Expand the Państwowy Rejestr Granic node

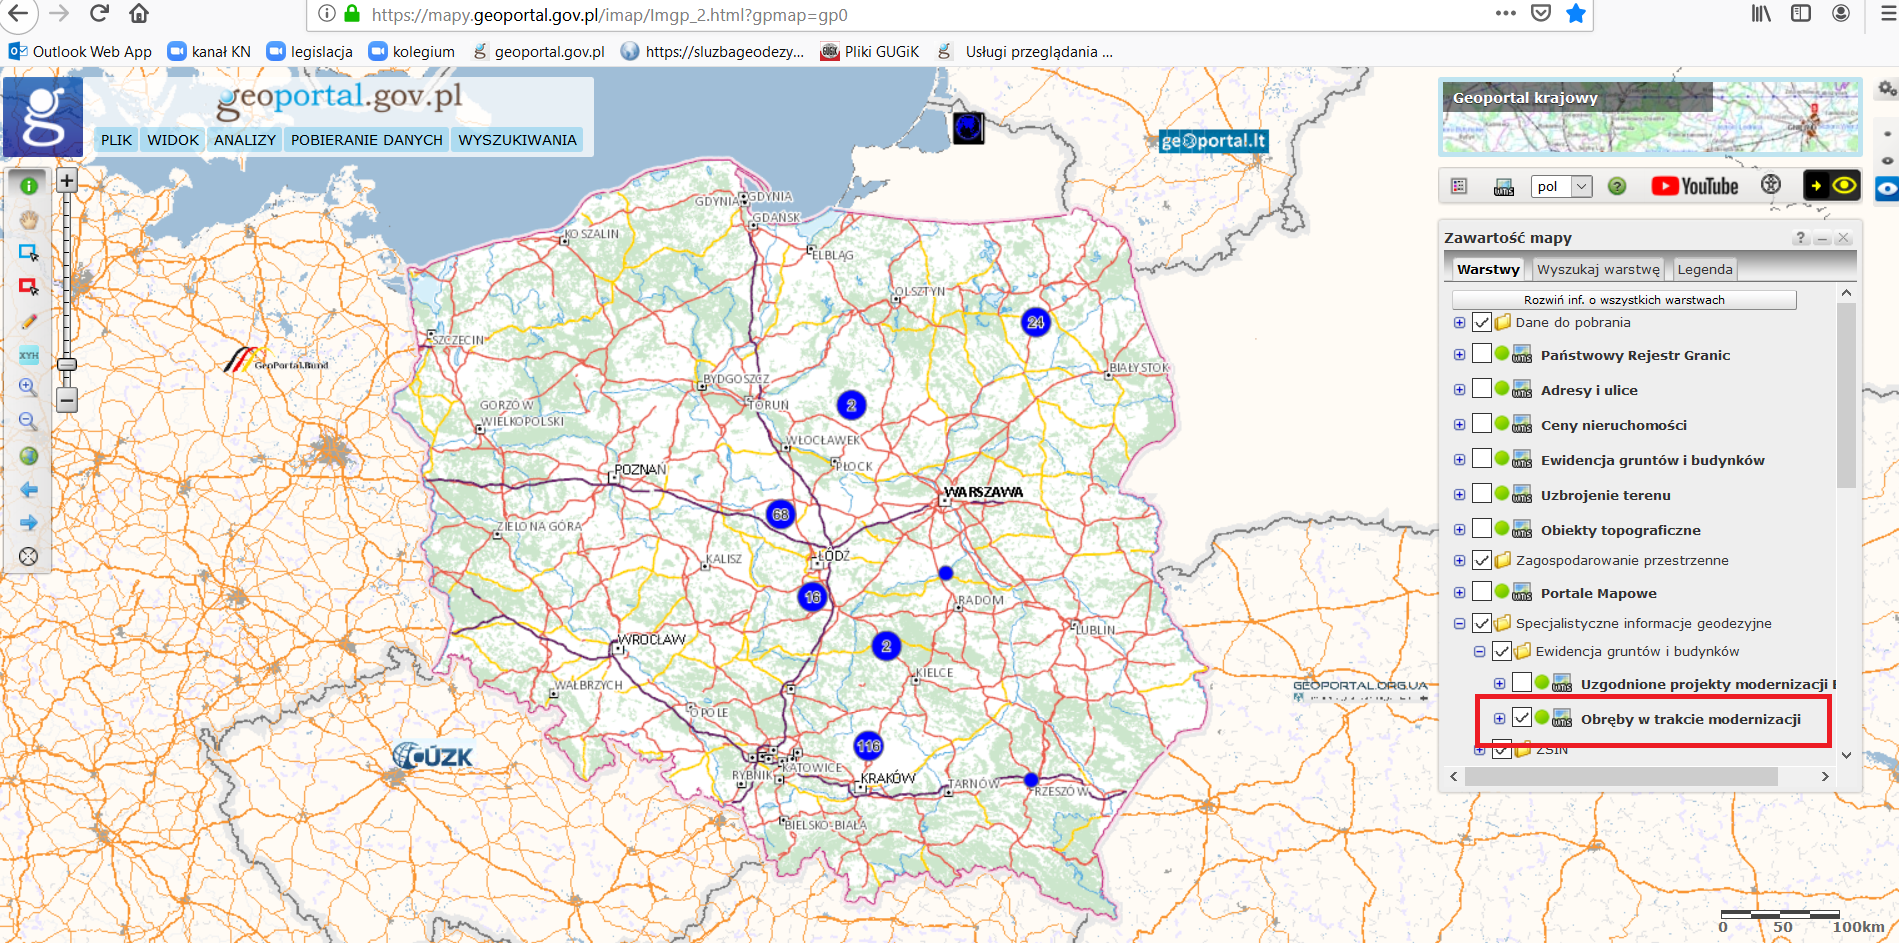click(x=1459, y=355)
